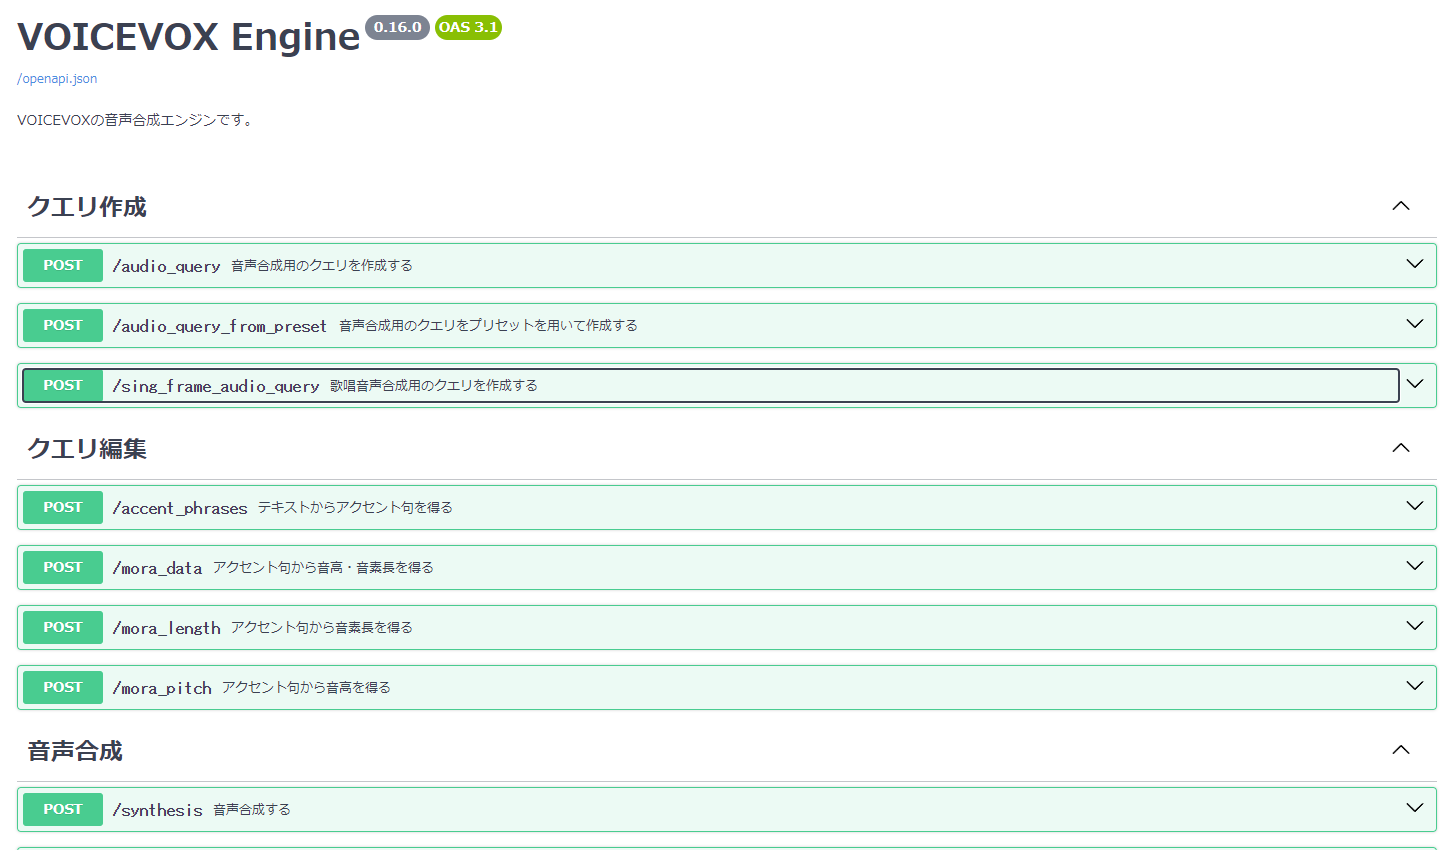Click the POST badge on /audio_query_from_preset
The image size is (1448, 850).
click(62, 325)
